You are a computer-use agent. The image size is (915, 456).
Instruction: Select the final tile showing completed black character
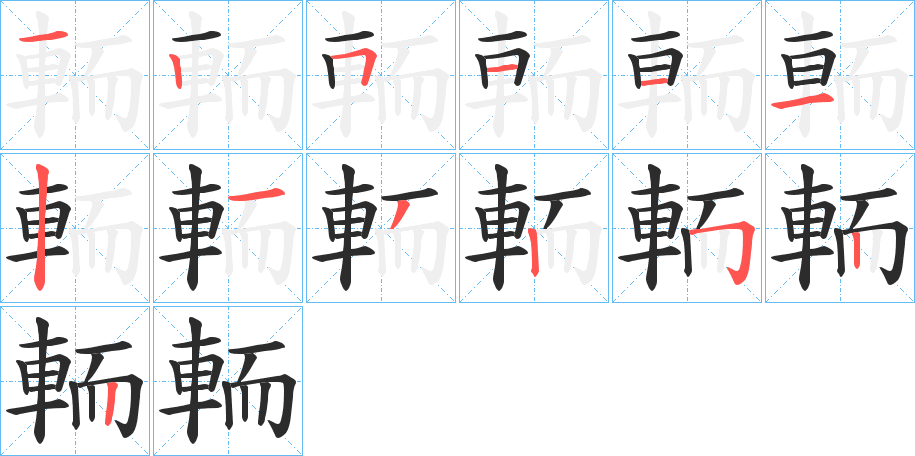pyautogui.click(x=228, y=381)
